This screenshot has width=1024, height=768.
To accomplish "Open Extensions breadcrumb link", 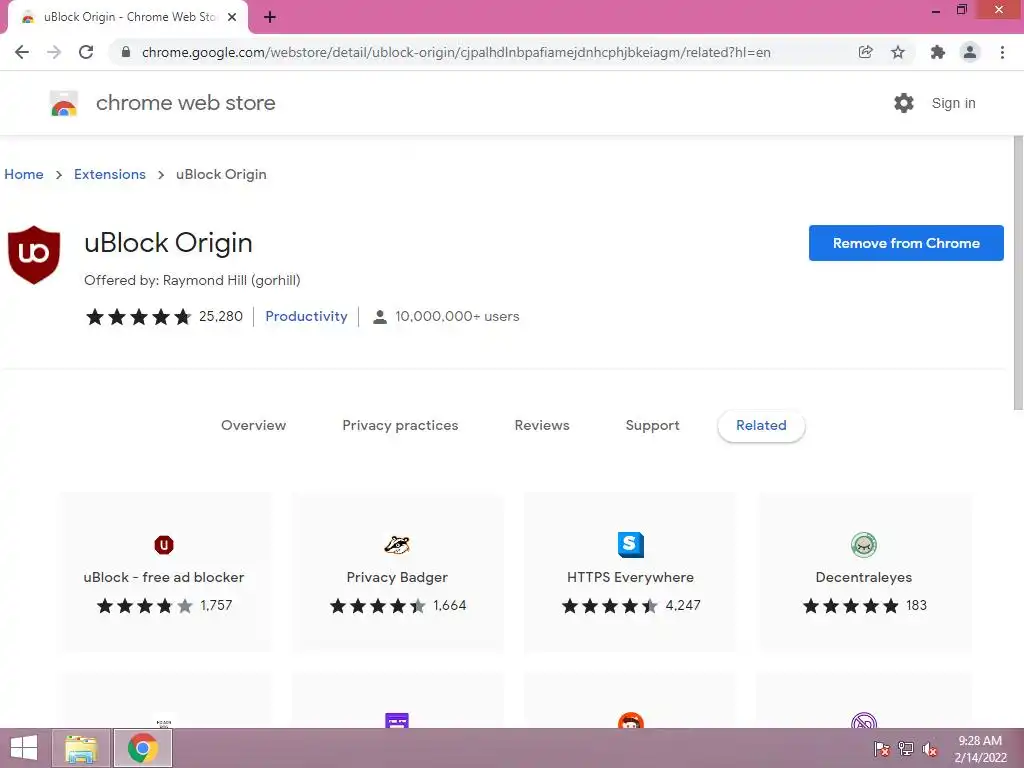I will click(110, 174).
